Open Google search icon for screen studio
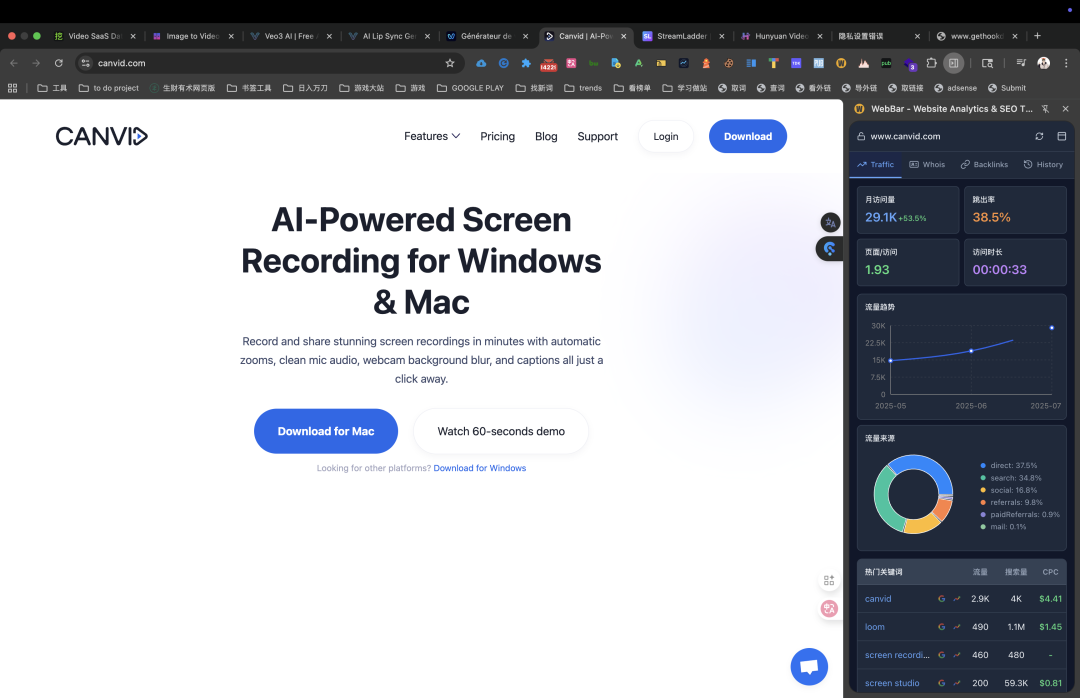 coord(942,683)
